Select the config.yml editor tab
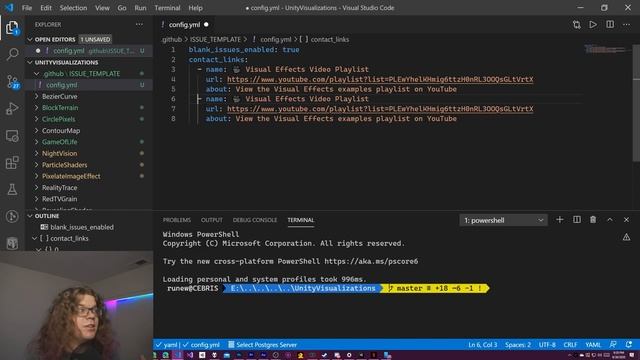Screen dimensions: 640x360 point(184,25)
